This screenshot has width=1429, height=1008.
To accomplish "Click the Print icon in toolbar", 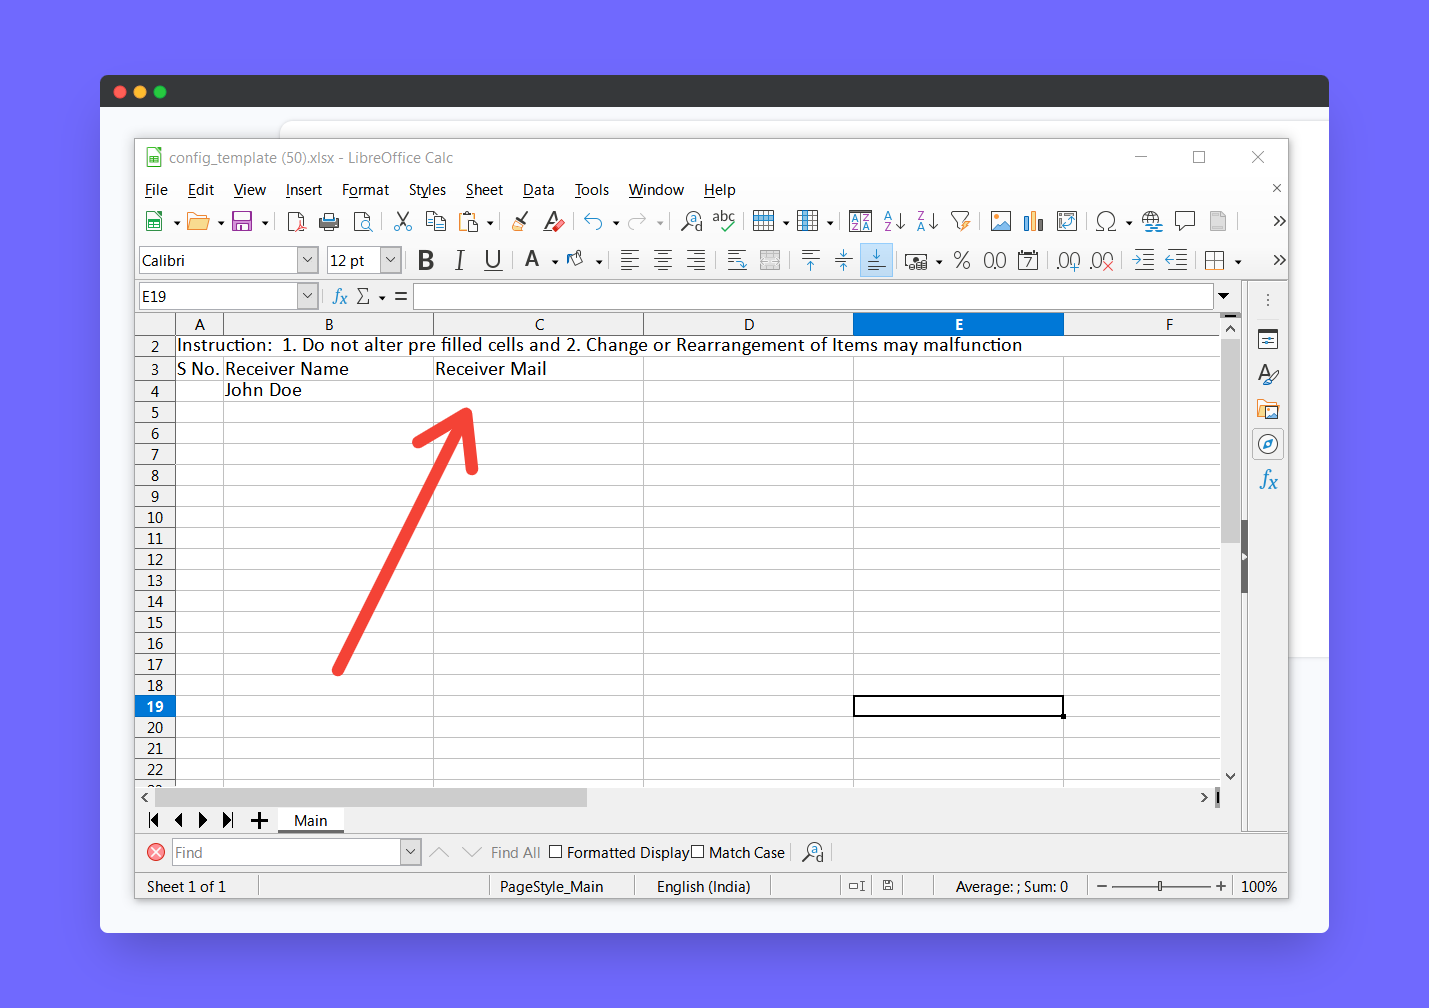I will 329,221.
